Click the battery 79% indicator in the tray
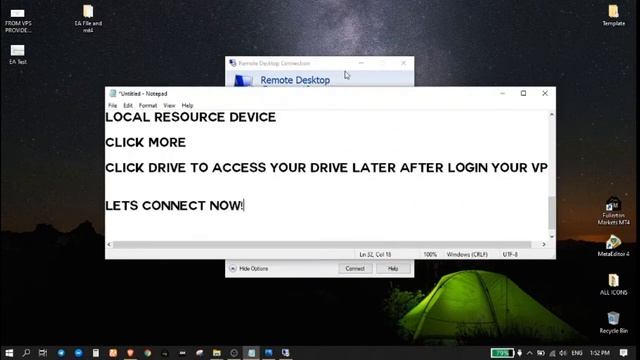The height and width of the screenshot is (360, 640). tap(502, 353)
